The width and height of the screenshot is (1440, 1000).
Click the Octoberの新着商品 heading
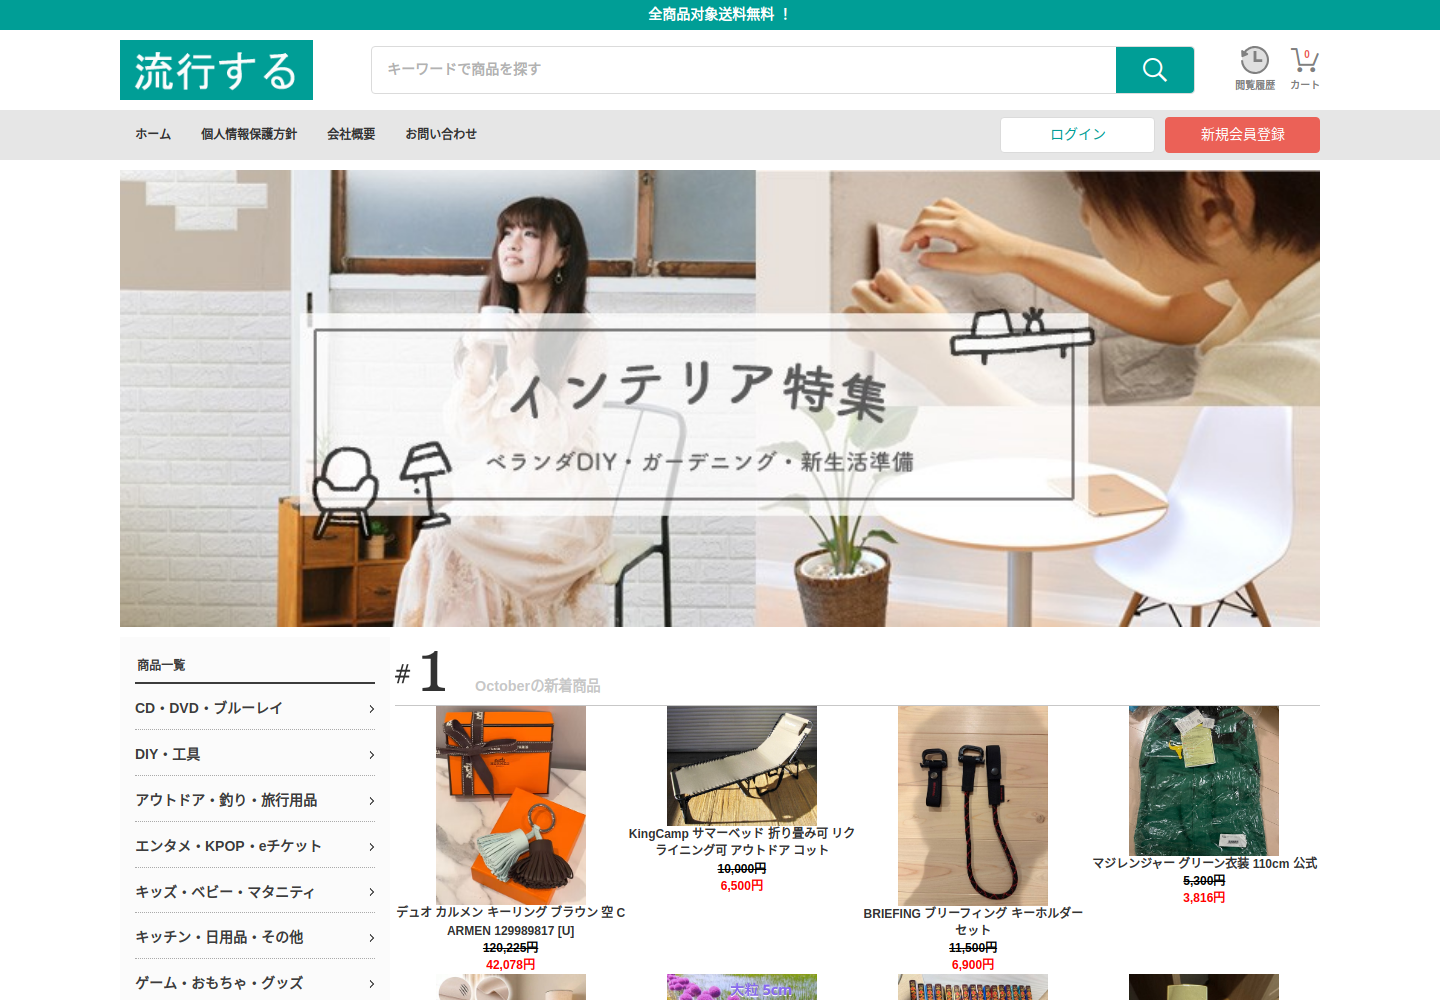click(x=537, y=686)
